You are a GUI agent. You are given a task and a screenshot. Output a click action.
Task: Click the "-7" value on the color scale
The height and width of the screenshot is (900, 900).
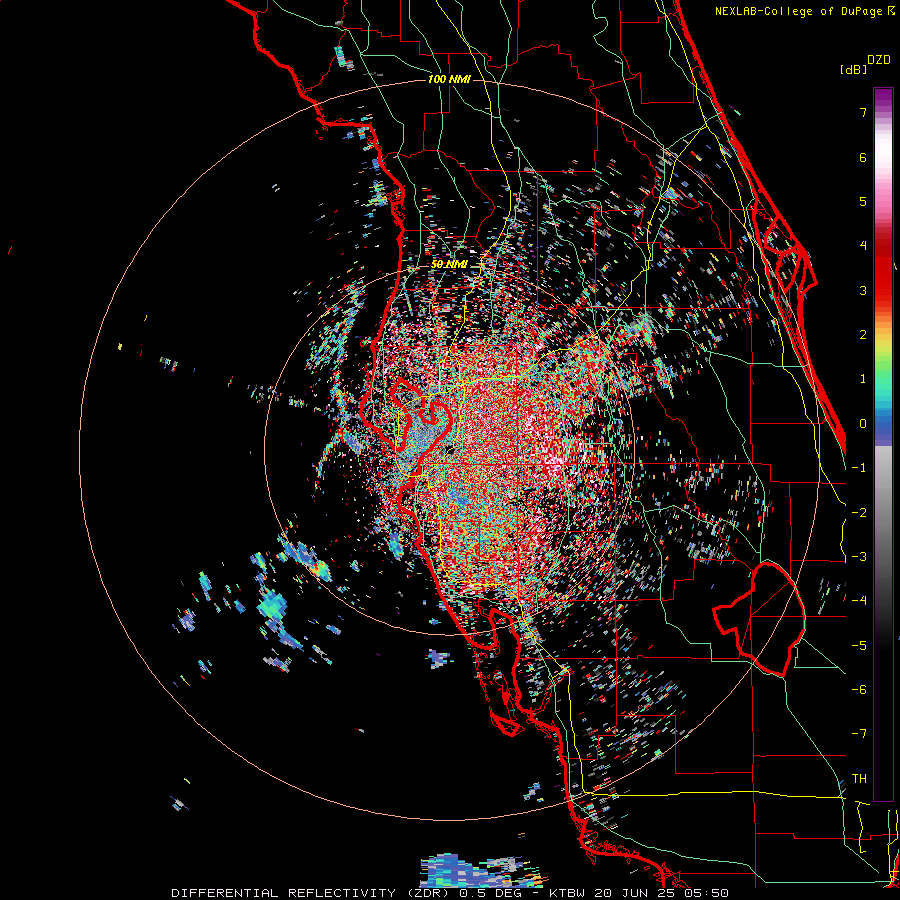coord(859,734)
